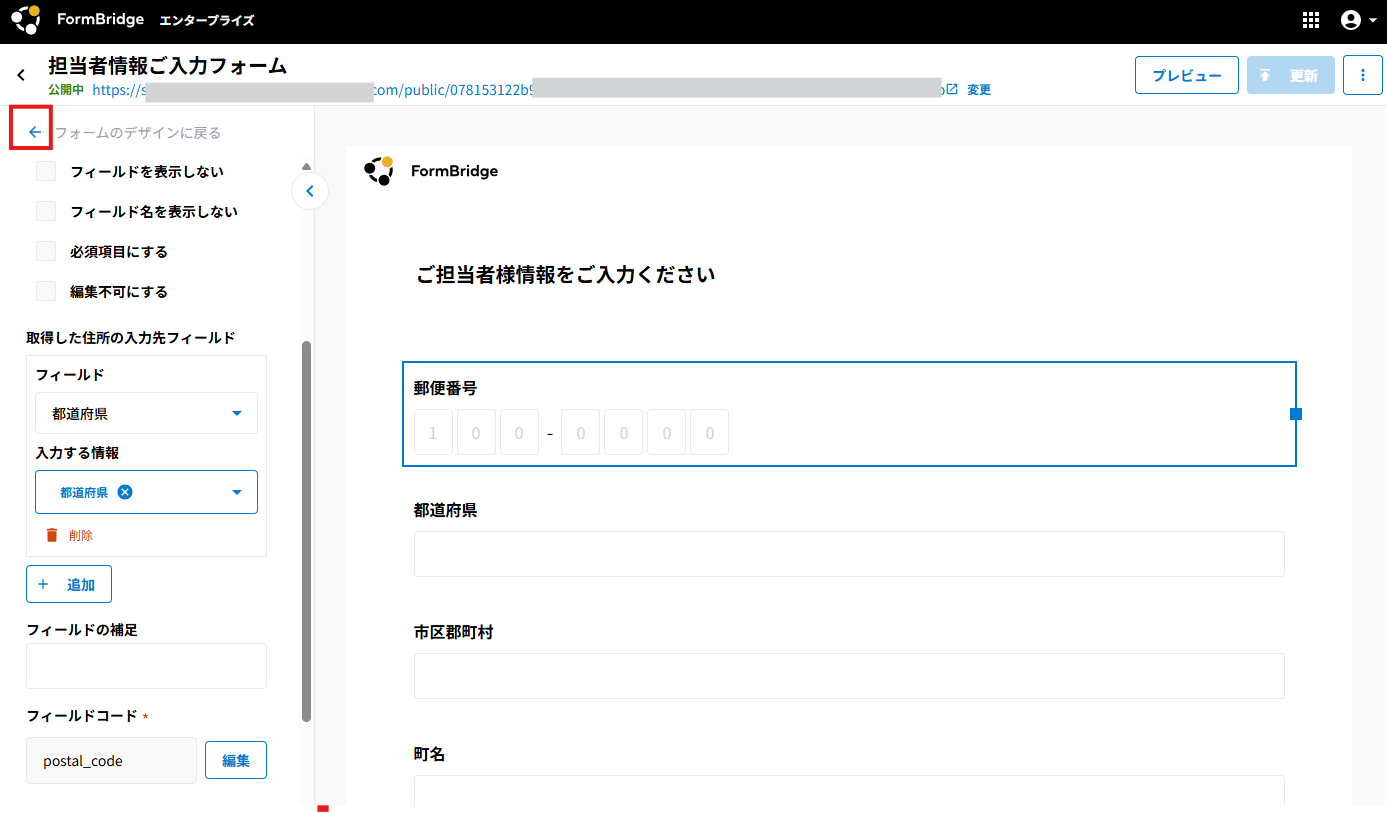Screen dimensions: 1387x813
Task: Remove the 都道府県 chip with x icon
Action: (125, 492)
